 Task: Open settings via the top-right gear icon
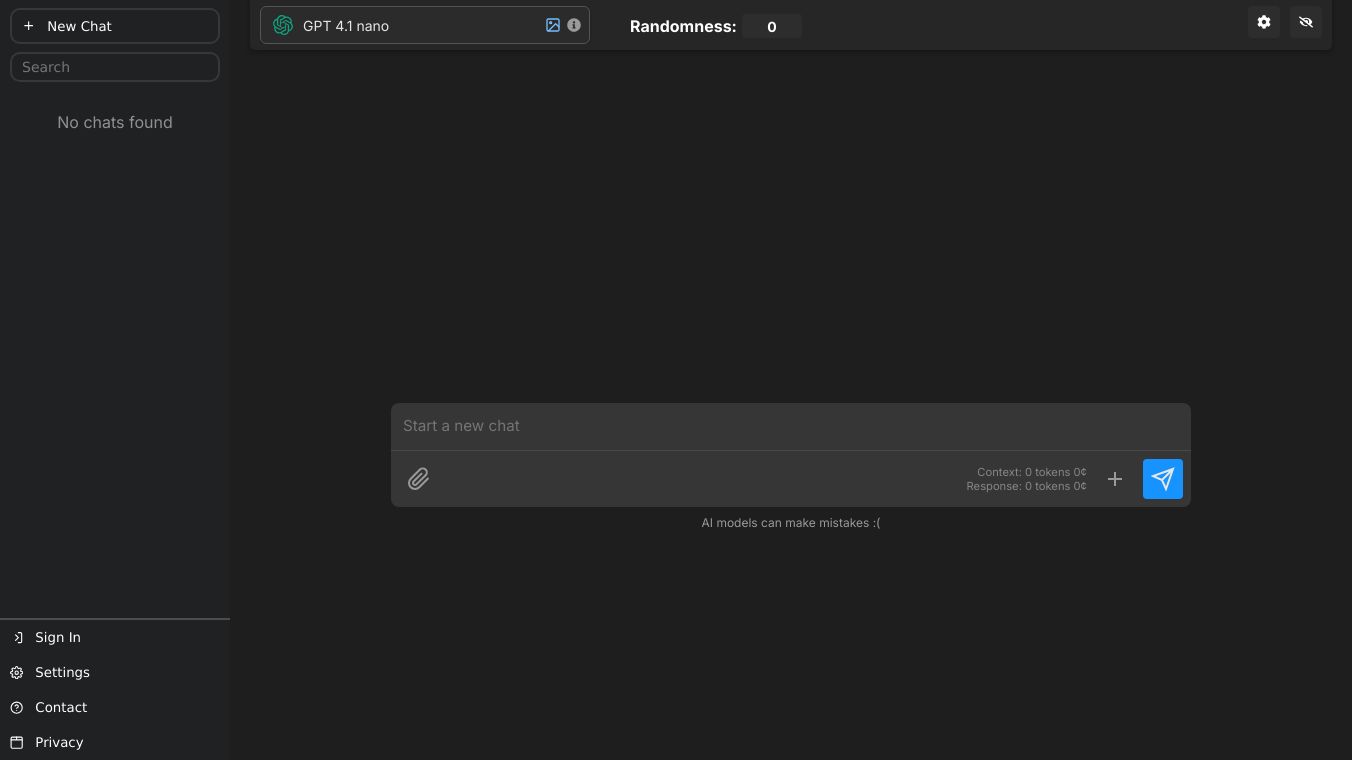pos(1264,22)
